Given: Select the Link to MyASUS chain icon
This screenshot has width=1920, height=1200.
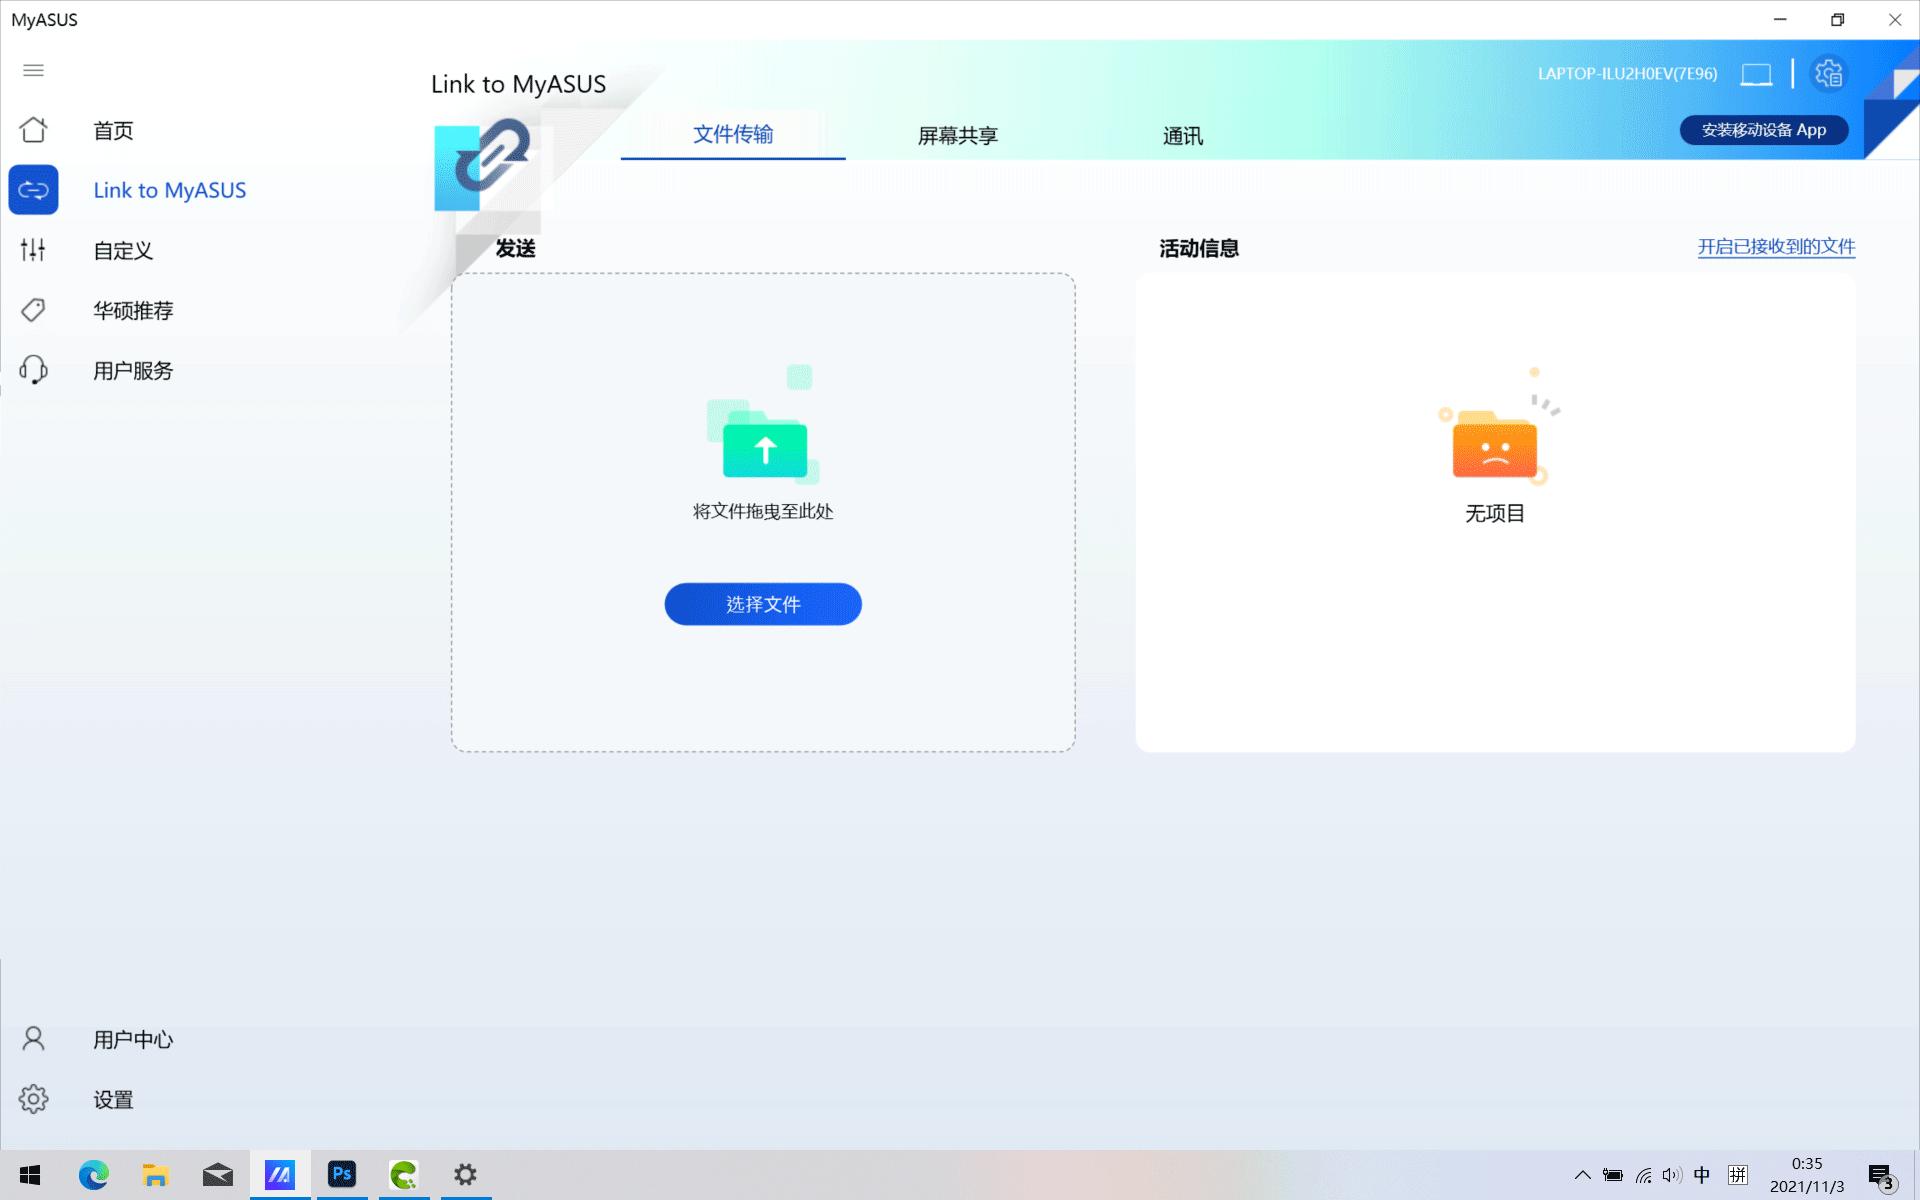Looking at the screenshot, I should click(x=33, y=189).
